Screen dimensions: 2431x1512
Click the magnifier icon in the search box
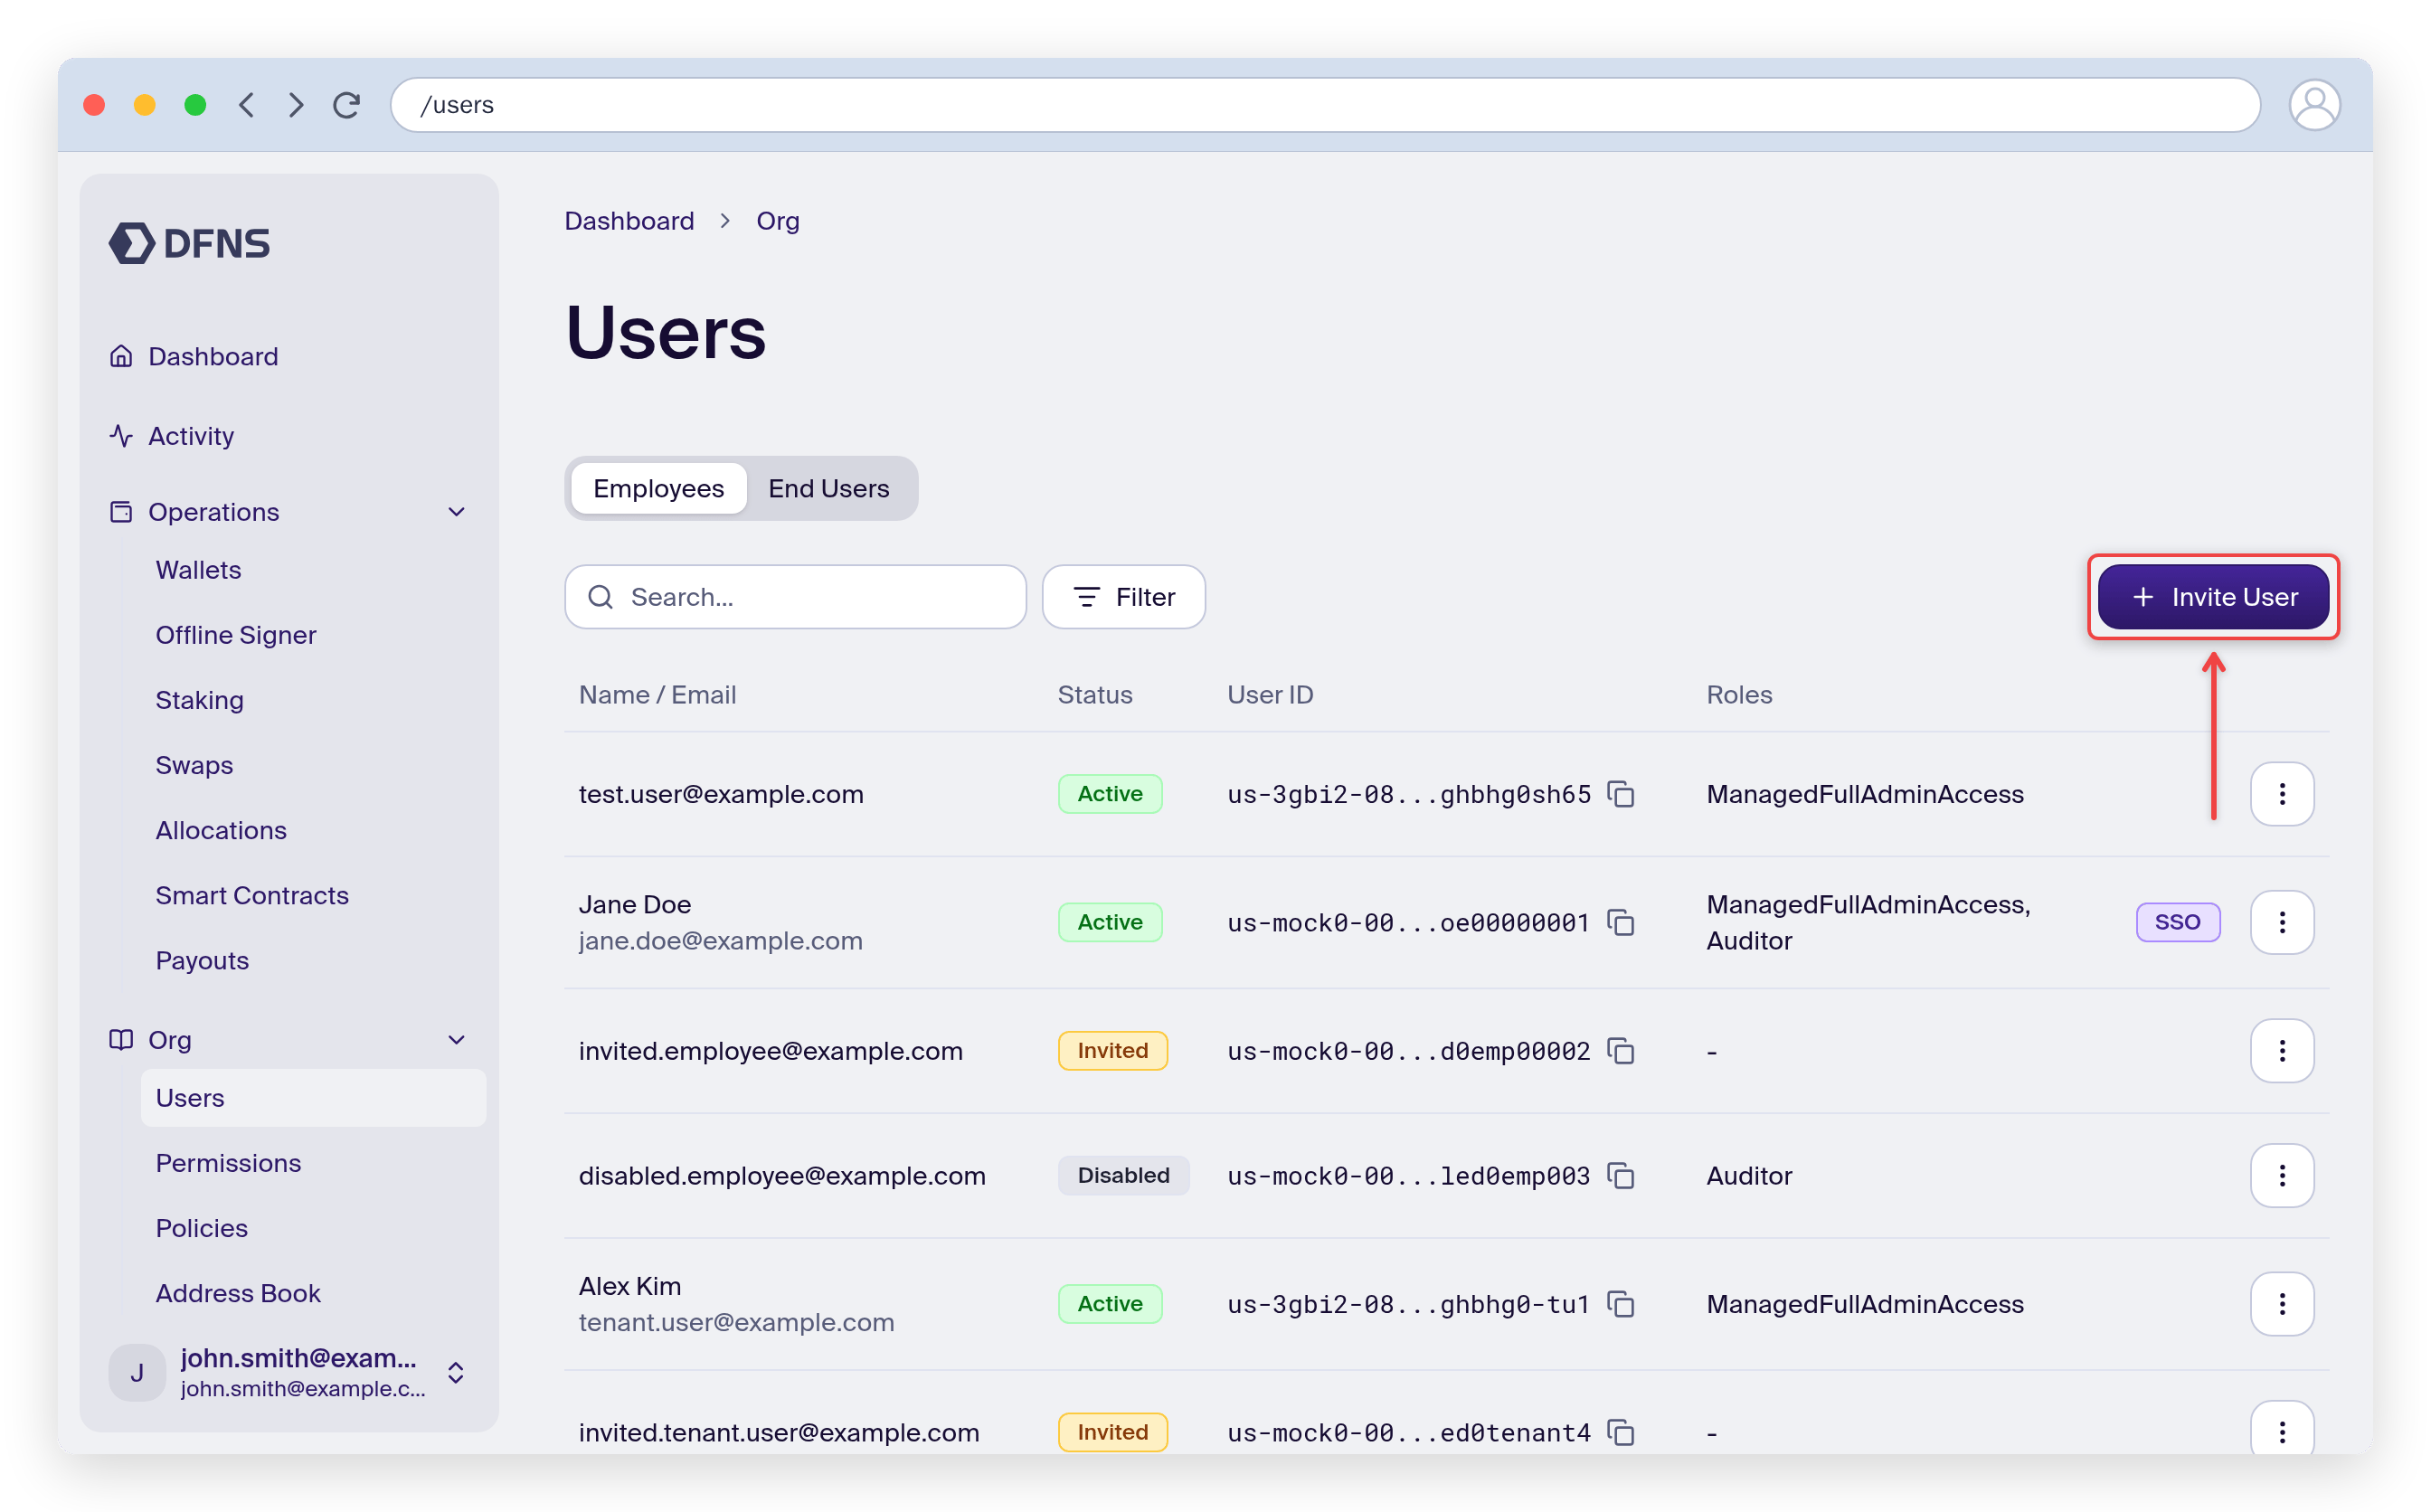(600, 597)
